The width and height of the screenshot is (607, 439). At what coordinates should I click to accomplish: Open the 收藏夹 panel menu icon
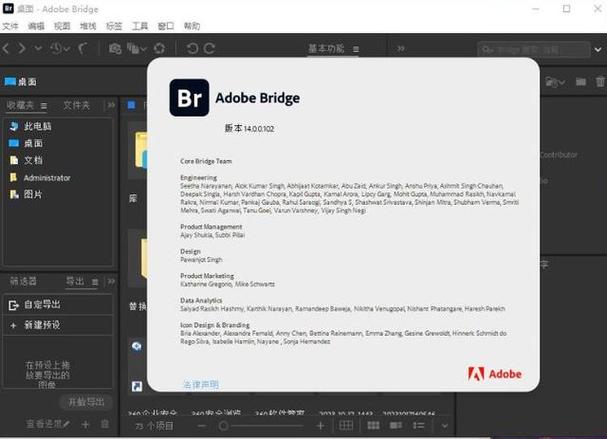44,106
